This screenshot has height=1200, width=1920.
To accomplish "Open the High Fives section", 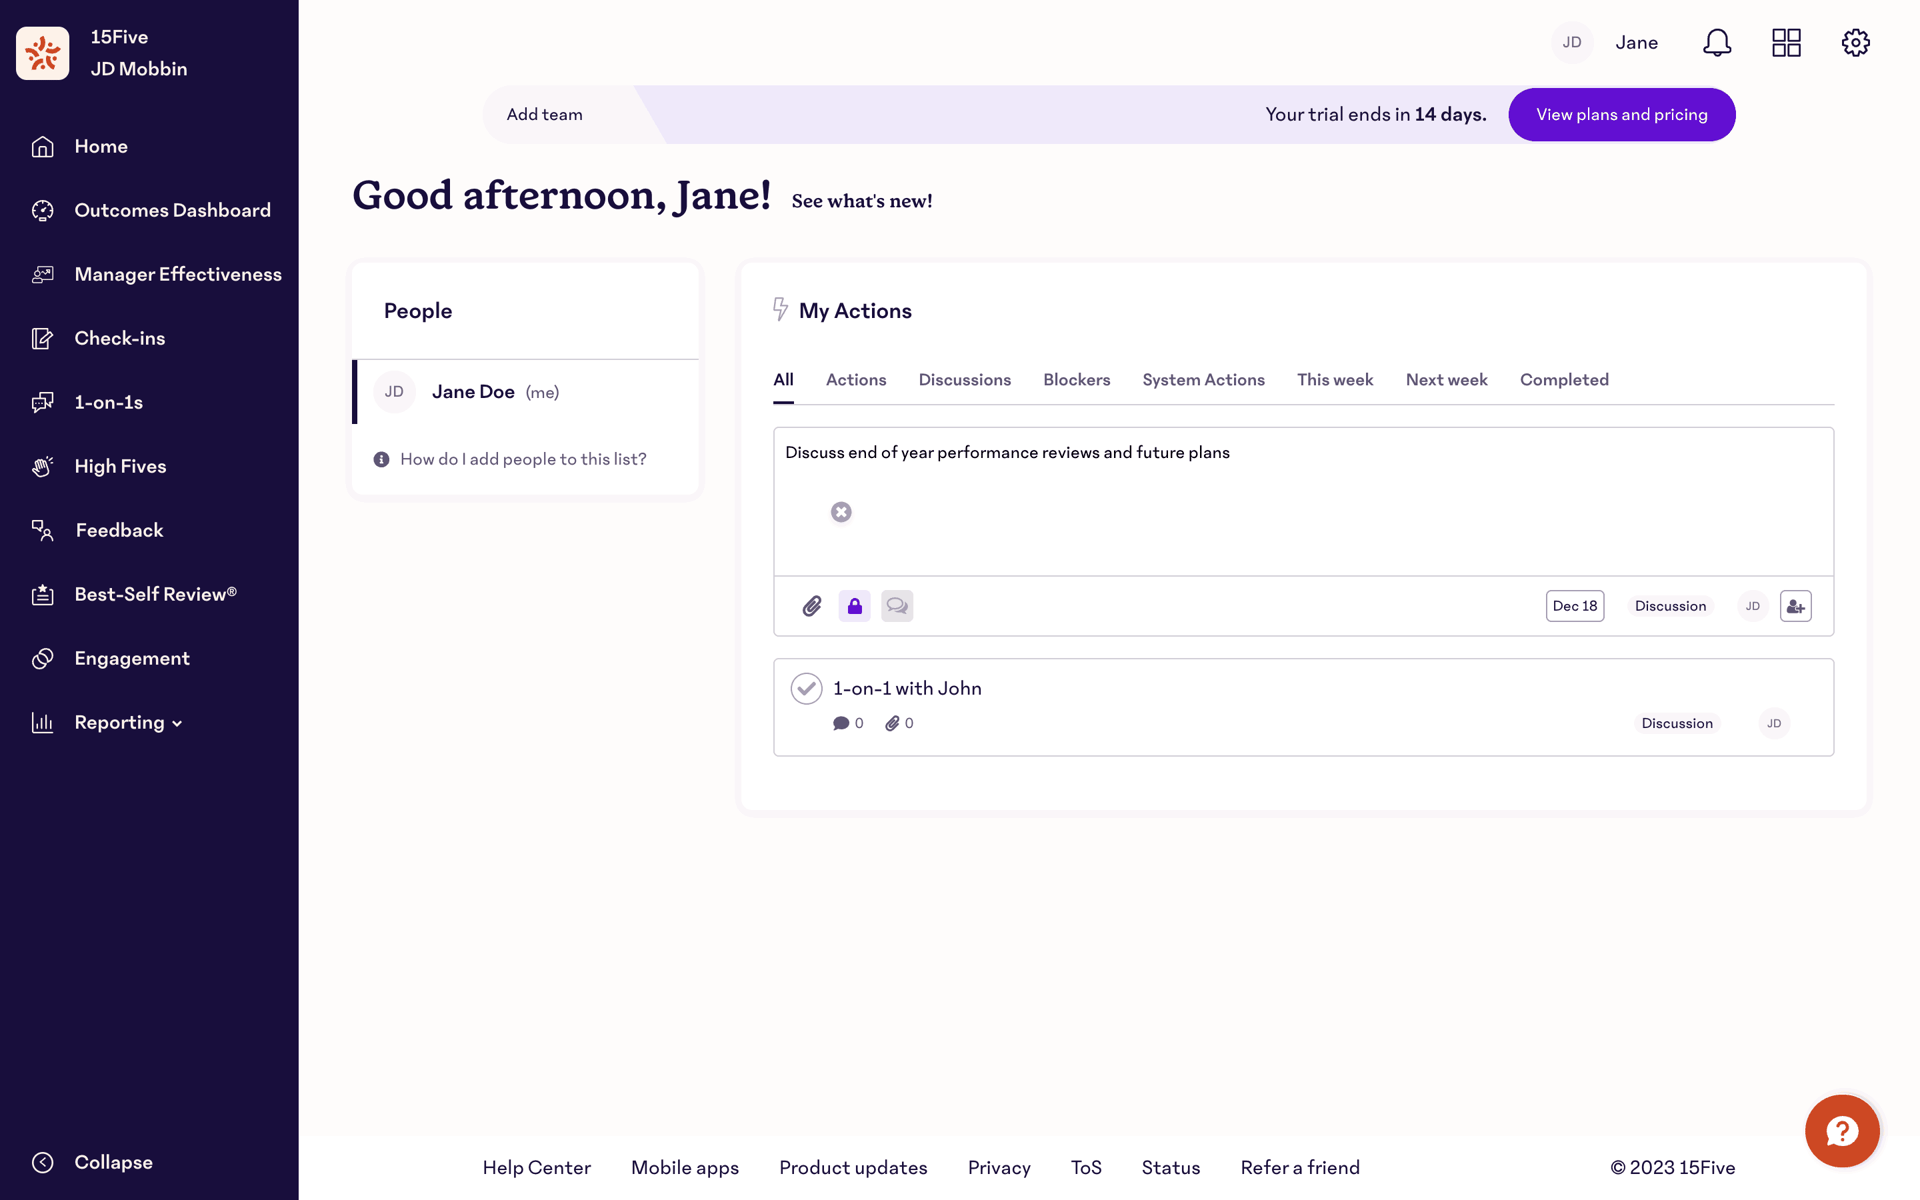I will (x=98, y=466).
